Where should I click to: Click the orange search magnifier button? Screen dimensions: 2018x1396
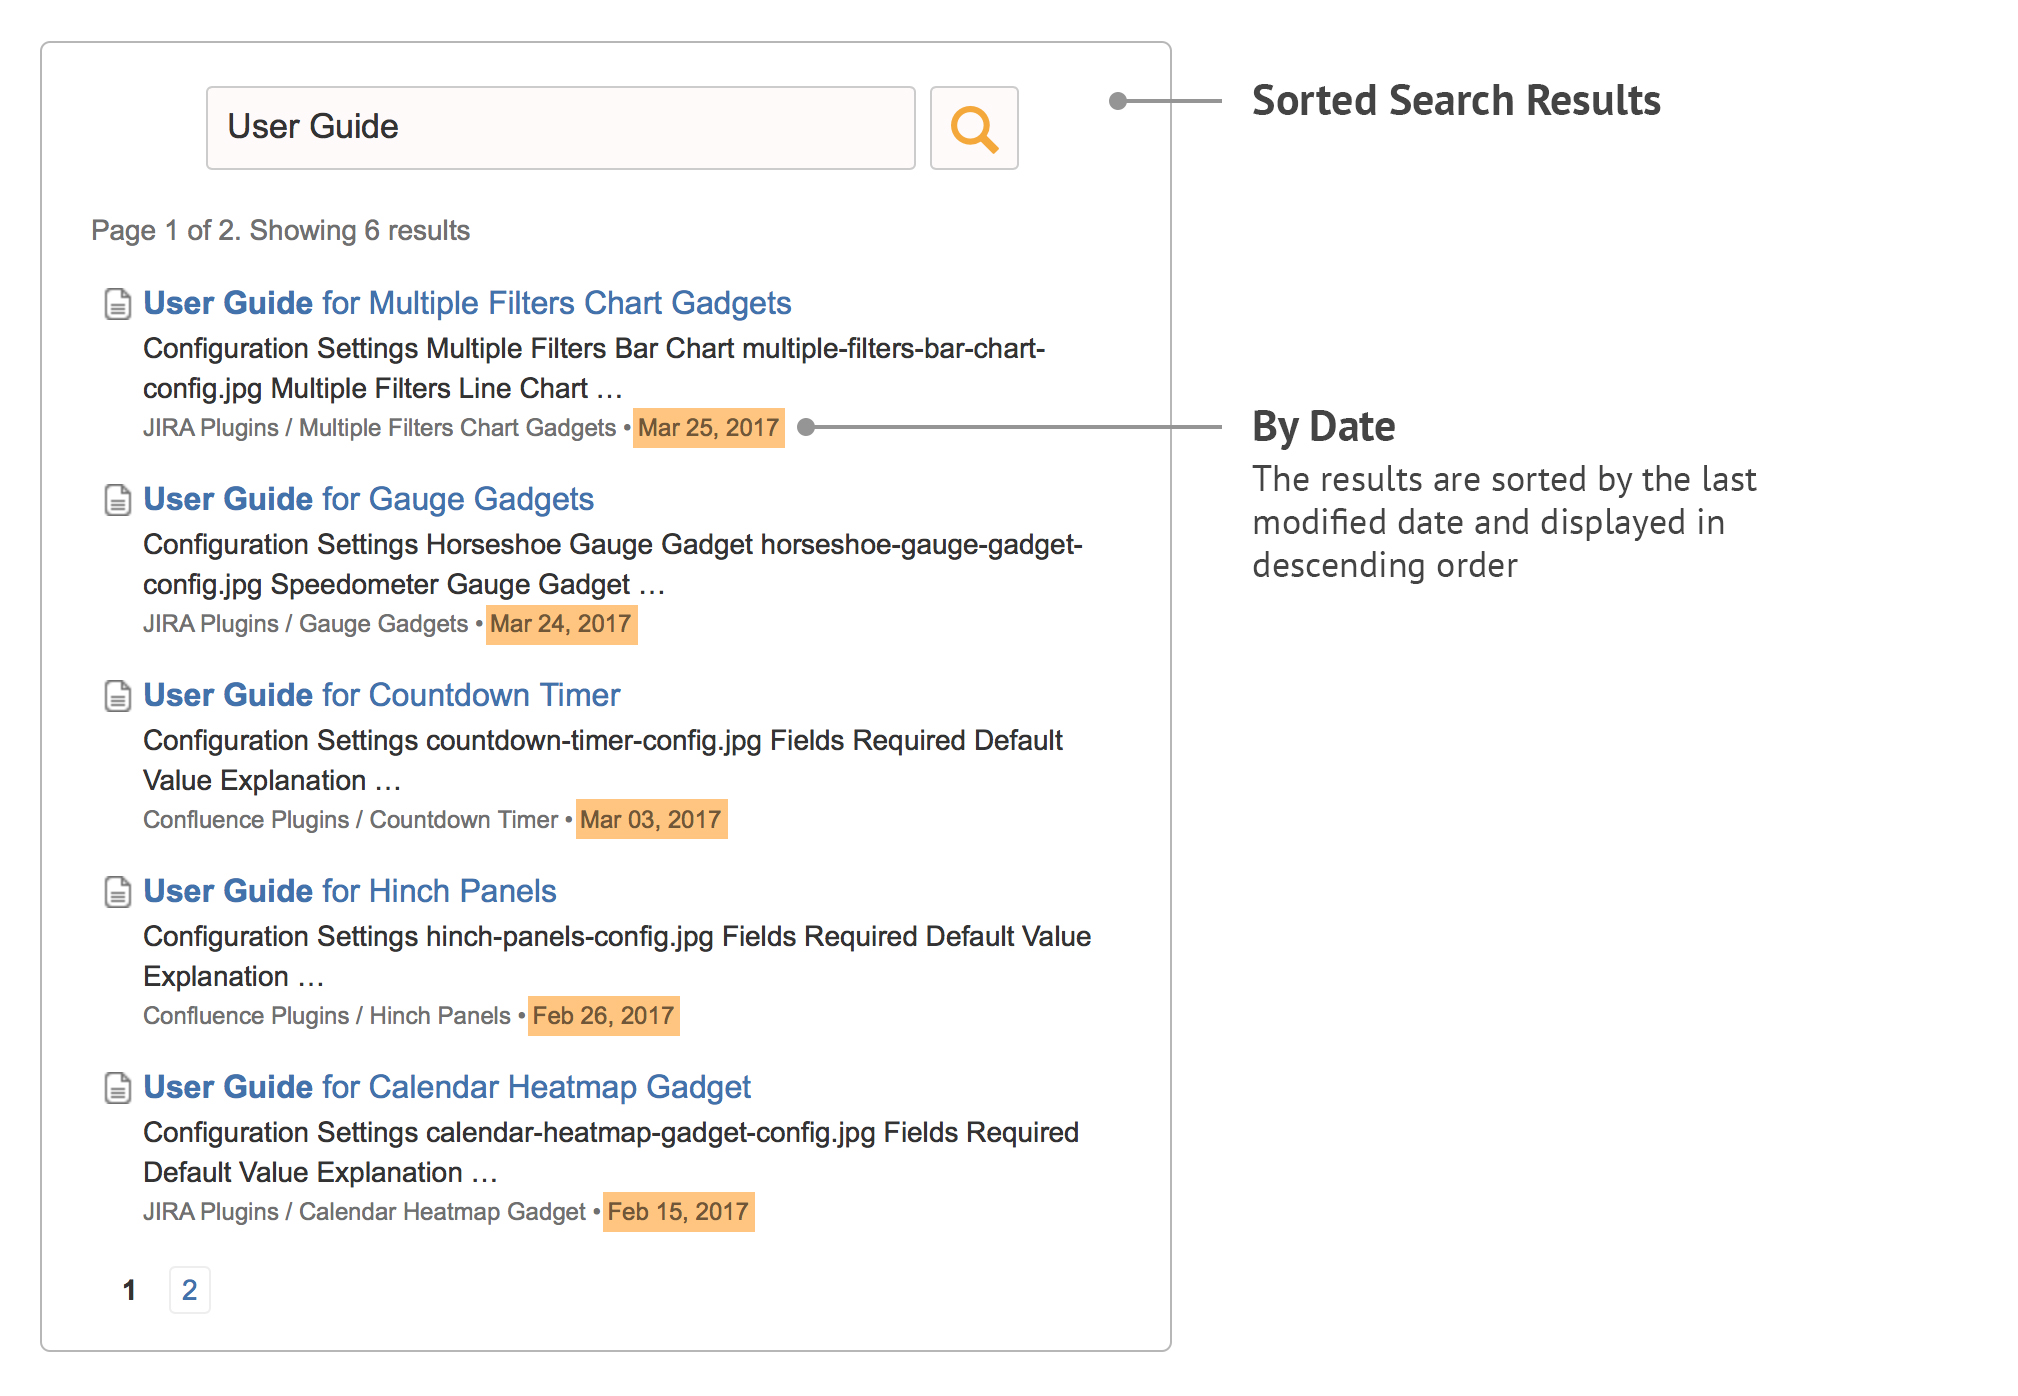click(973, 128)
